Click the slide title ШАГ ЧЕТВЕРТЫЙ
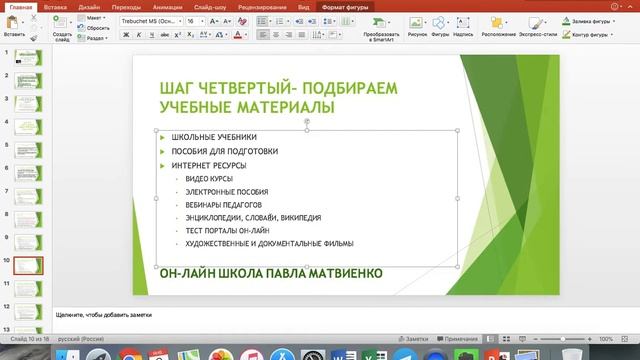Image resolution: width=640 pixels, height=360 pixels. pos(278,98)
